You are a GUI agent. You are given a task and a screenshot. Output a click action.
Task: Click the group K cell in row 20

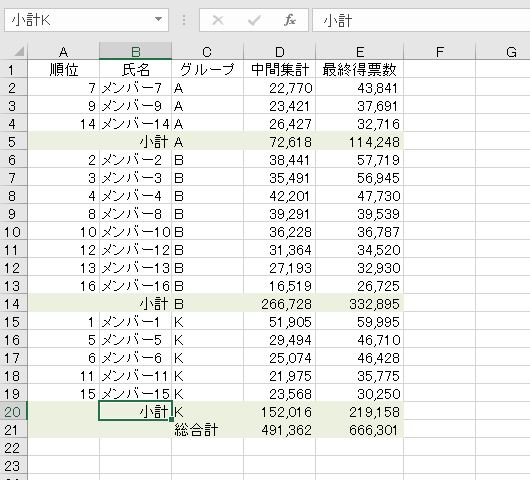207,412
